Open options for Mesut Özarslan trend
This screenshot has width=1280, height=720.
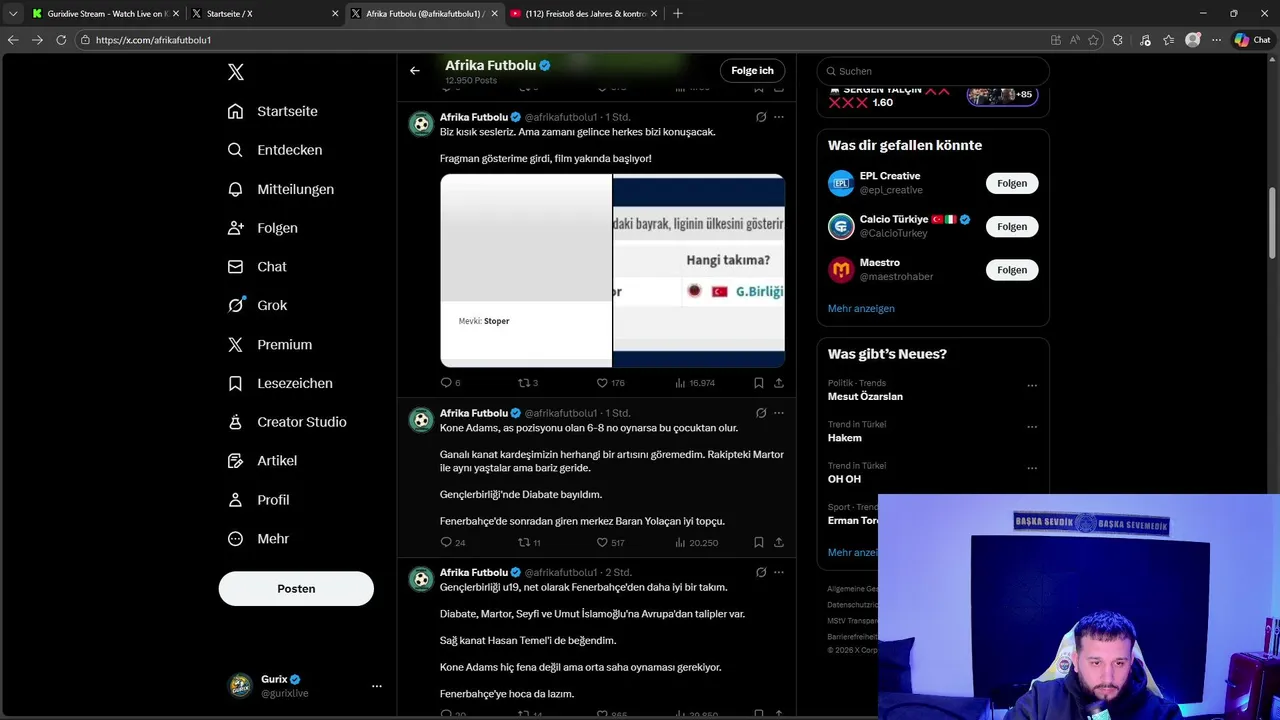tap(1032, 385)
